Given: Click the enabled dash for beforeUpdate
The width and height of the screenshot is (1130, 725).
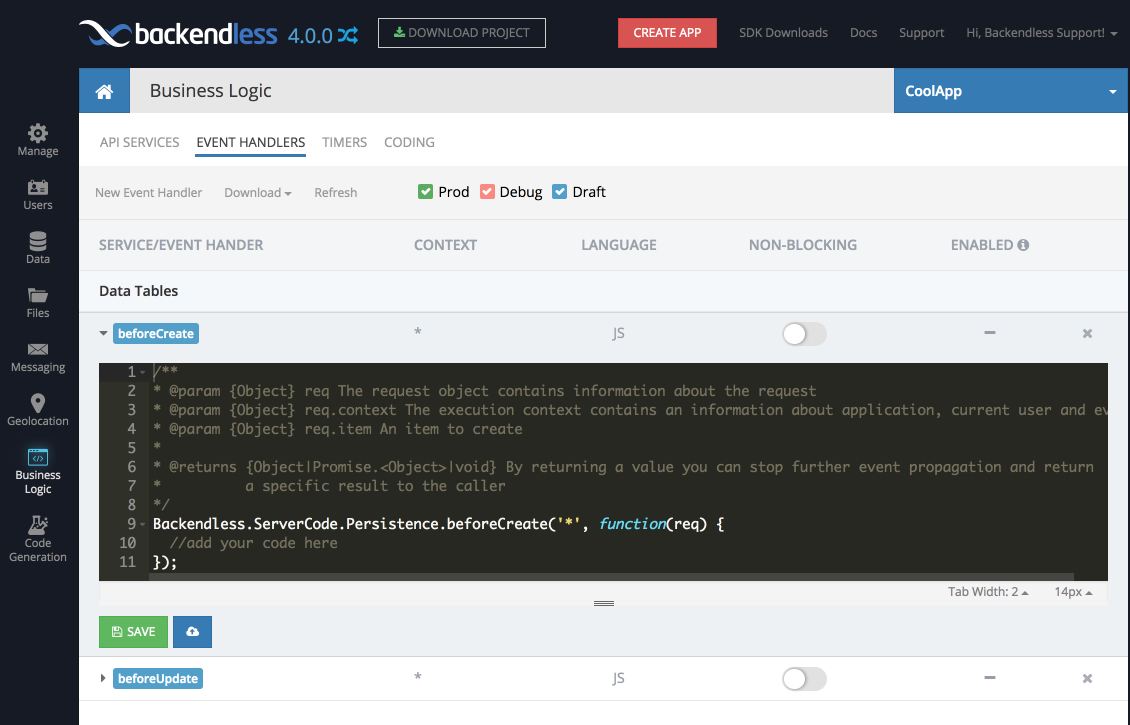Looking at the screenshot, I should (x=990, y=678).
